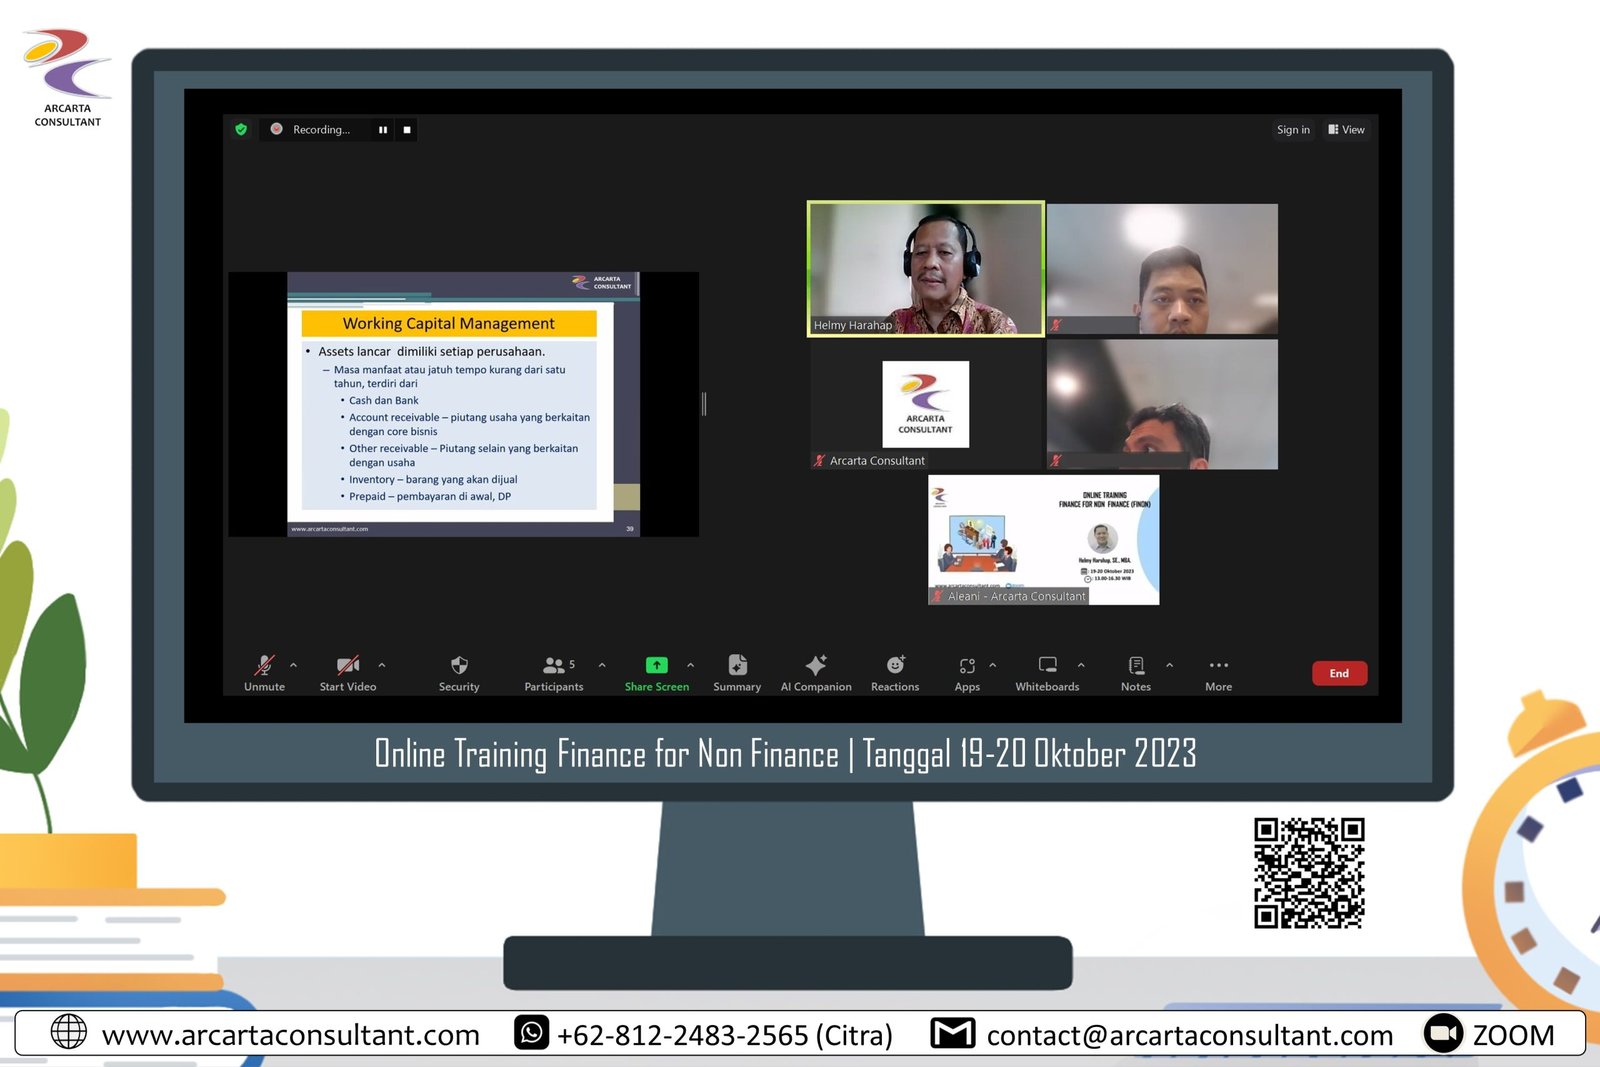Pause the meeting recording
This screenshot has height=1067, width=1600.
tap(383, 130)
